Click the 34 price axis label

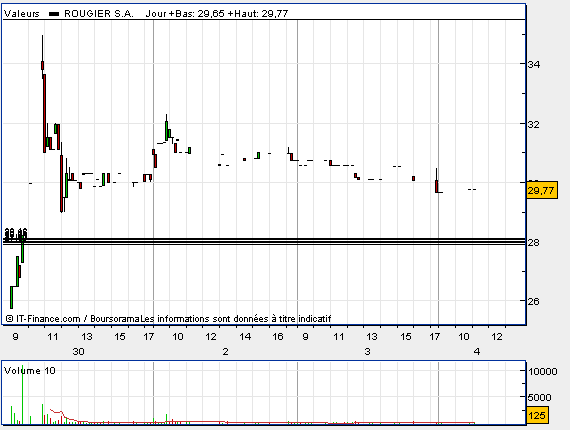pyautogui.click(x=534, y=64)
